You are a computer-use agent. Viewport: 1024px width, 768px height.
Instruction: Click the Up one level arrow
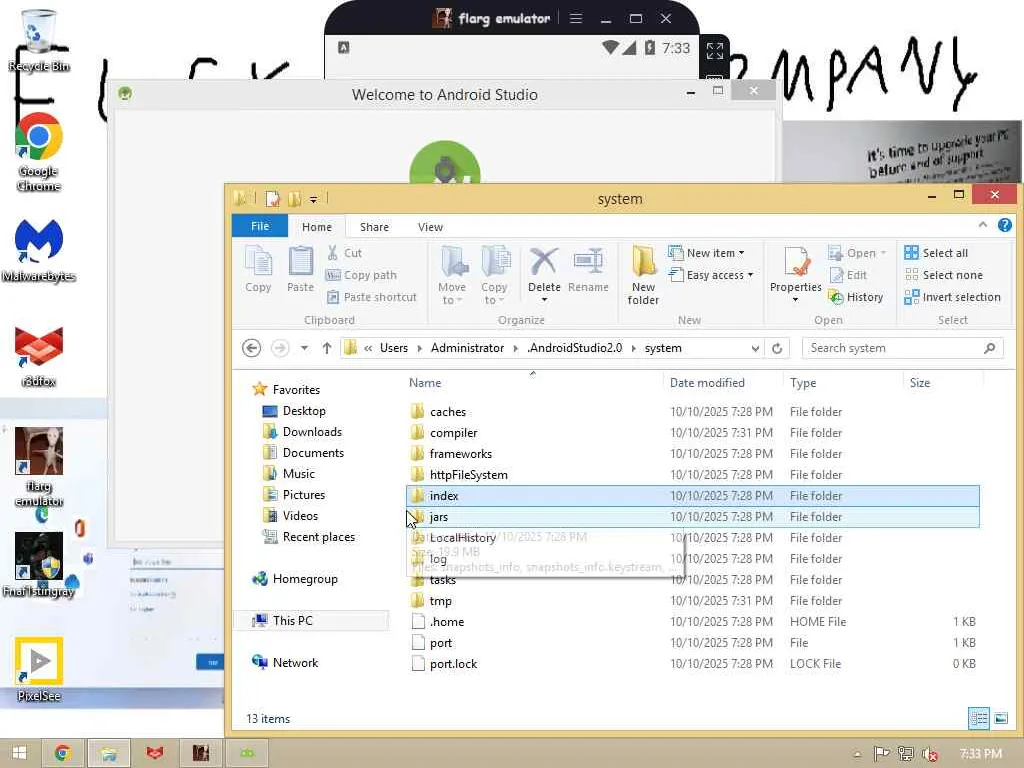(x=327, y=348)
